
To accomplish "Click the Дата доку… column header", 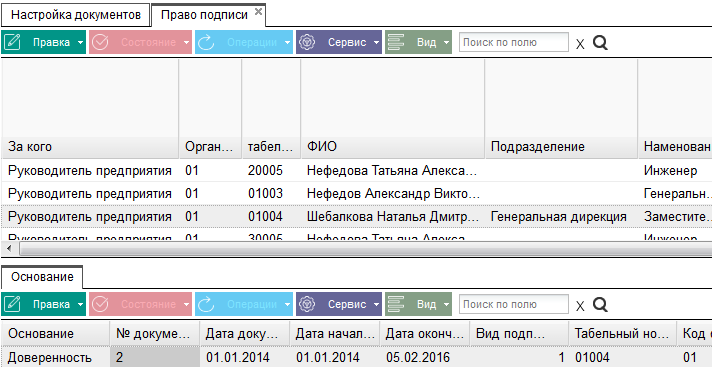I will 244,334.
